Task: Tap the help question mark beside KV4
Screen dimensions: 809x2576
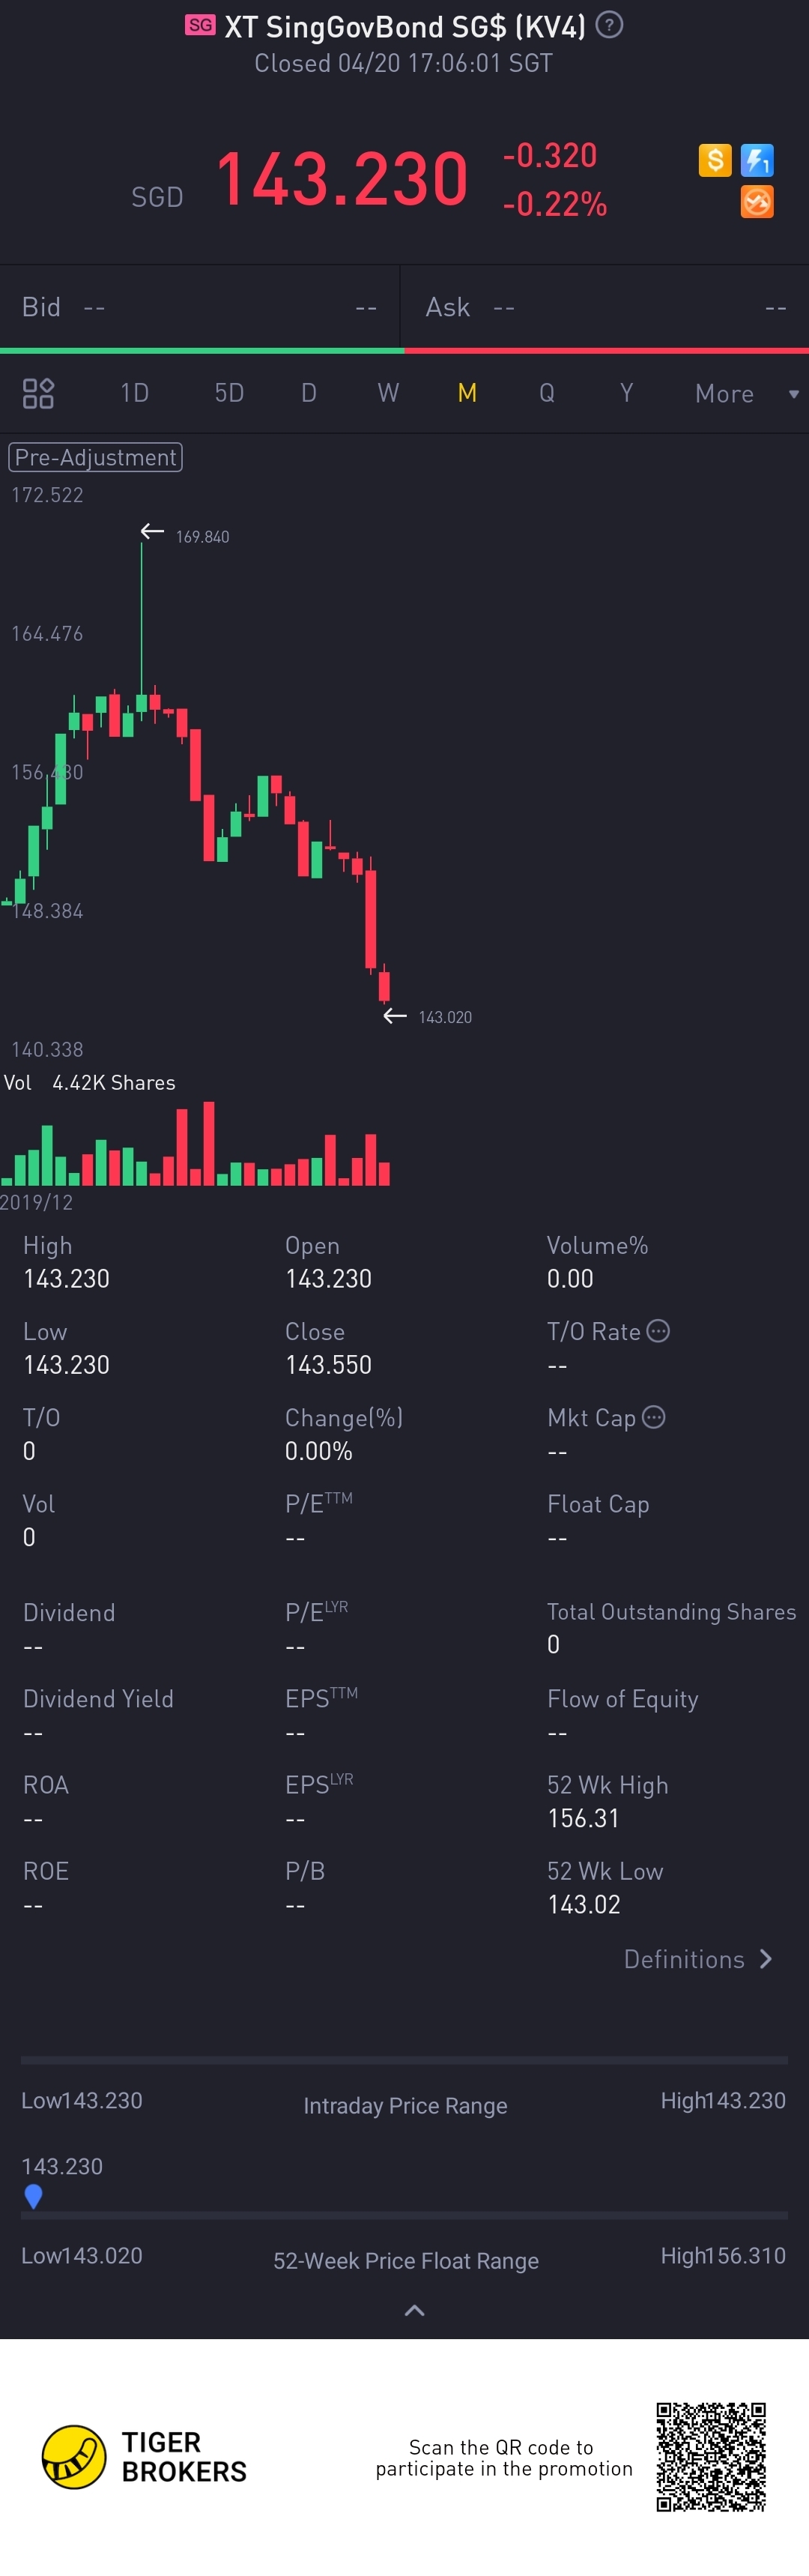Action: point(609,25)
